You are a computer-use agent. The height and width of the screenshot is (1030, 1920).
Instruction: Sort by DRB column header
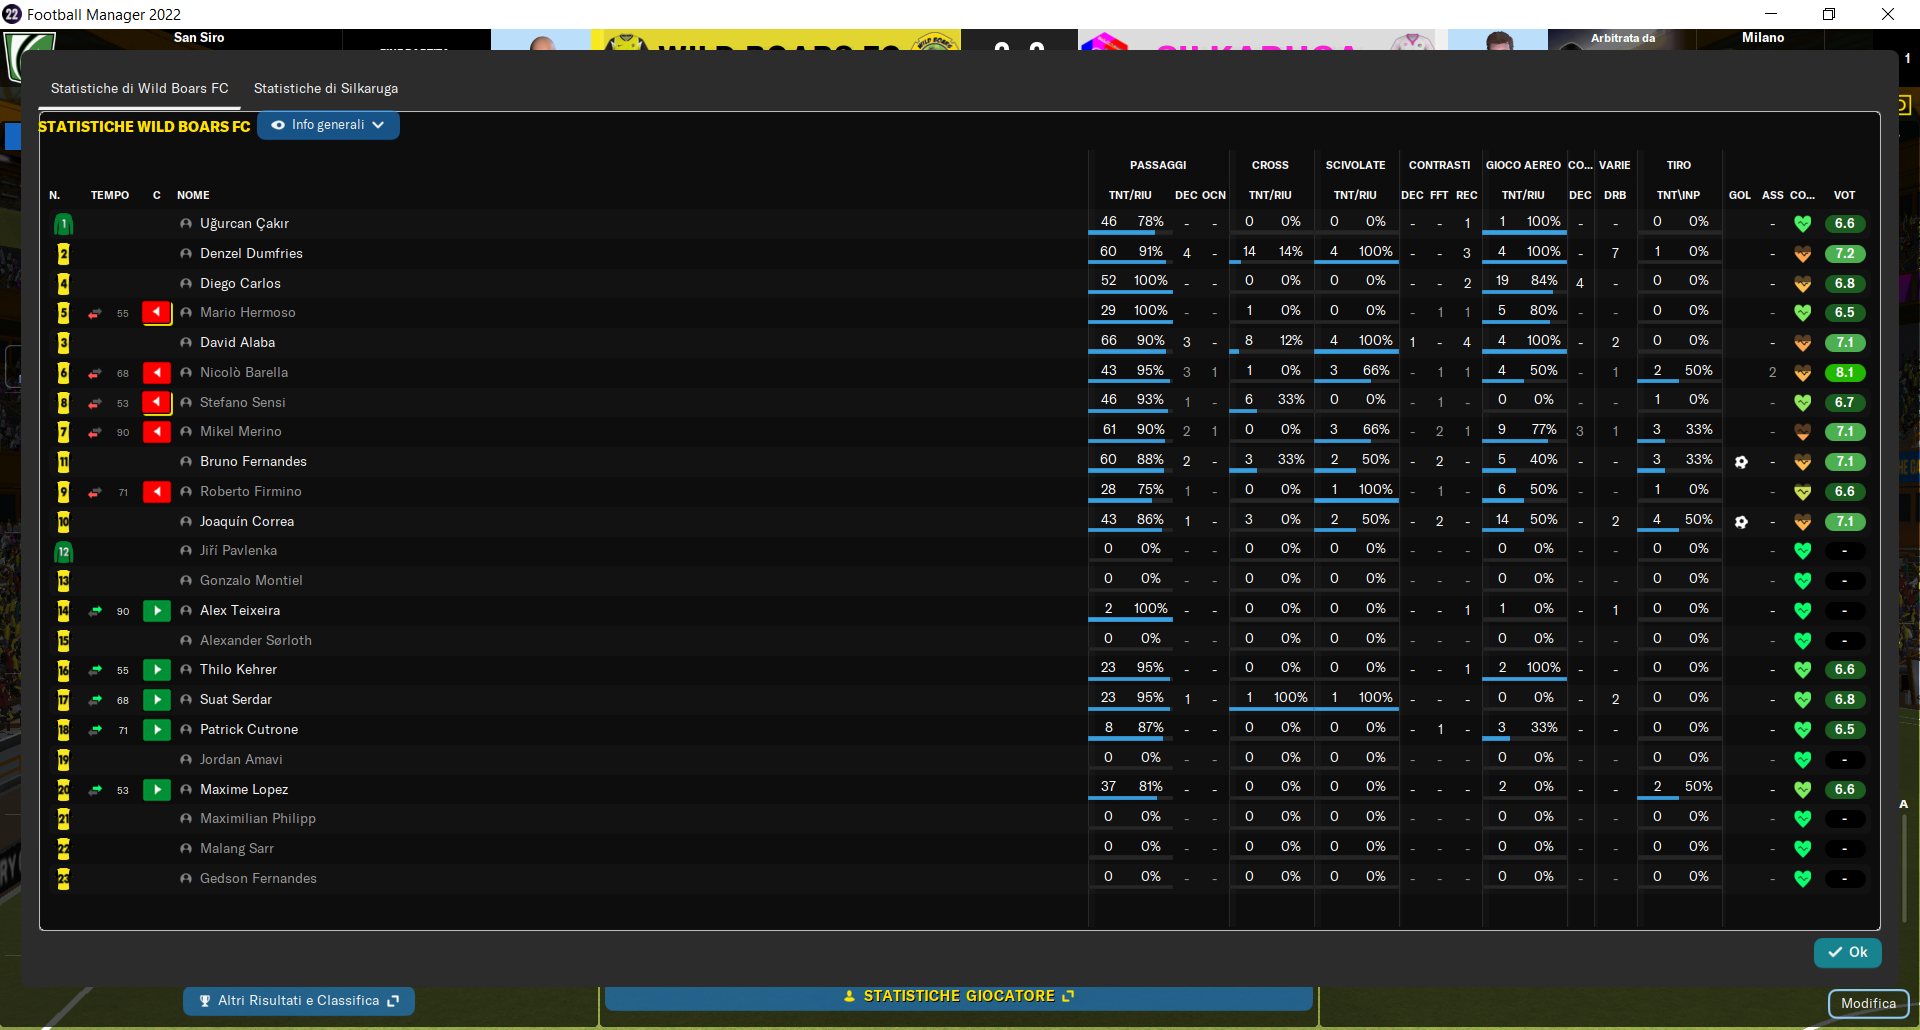(x=1615, y=195)
